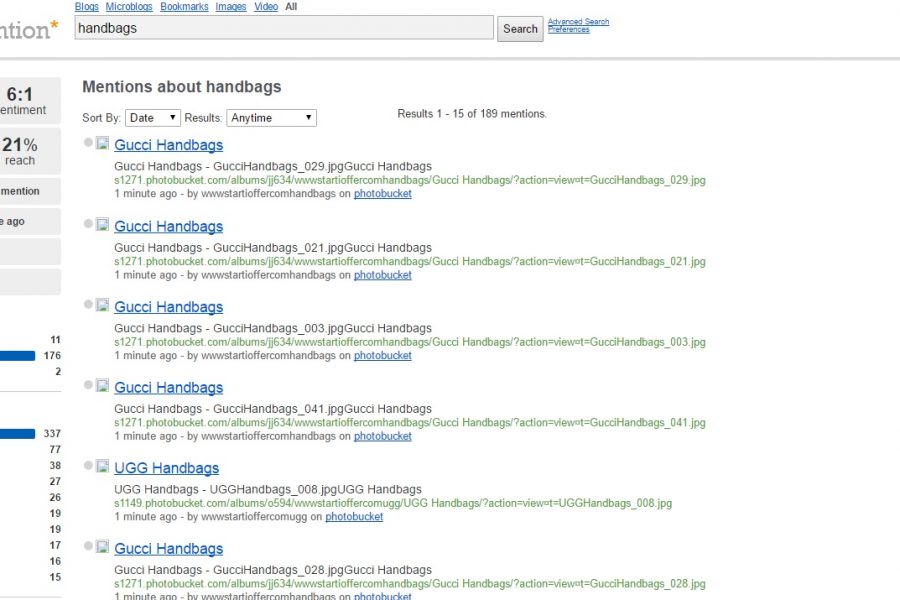Click the image icon beside GucciHandbags_021 result
This screenshot has width=900, height=600.
tap(102, 224)
